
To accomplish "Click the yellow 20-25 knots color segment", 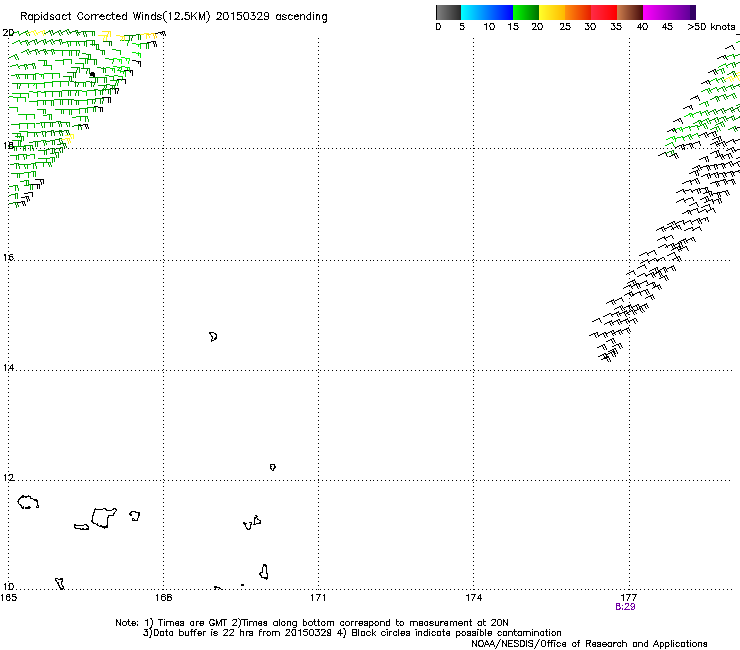I will click(x=551, y=12).
